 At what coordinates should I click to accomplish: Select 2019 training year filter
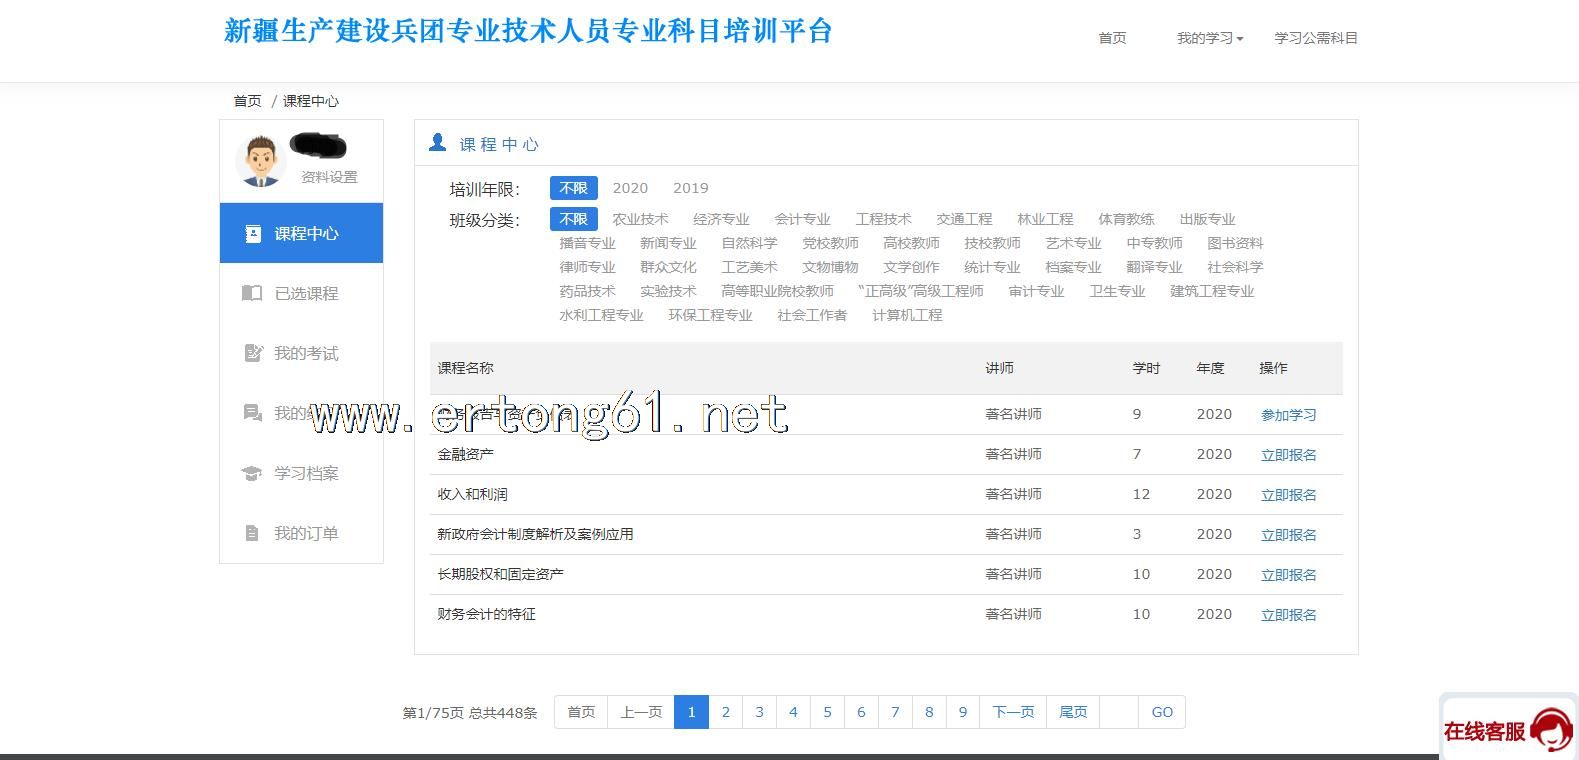point(690,188)
